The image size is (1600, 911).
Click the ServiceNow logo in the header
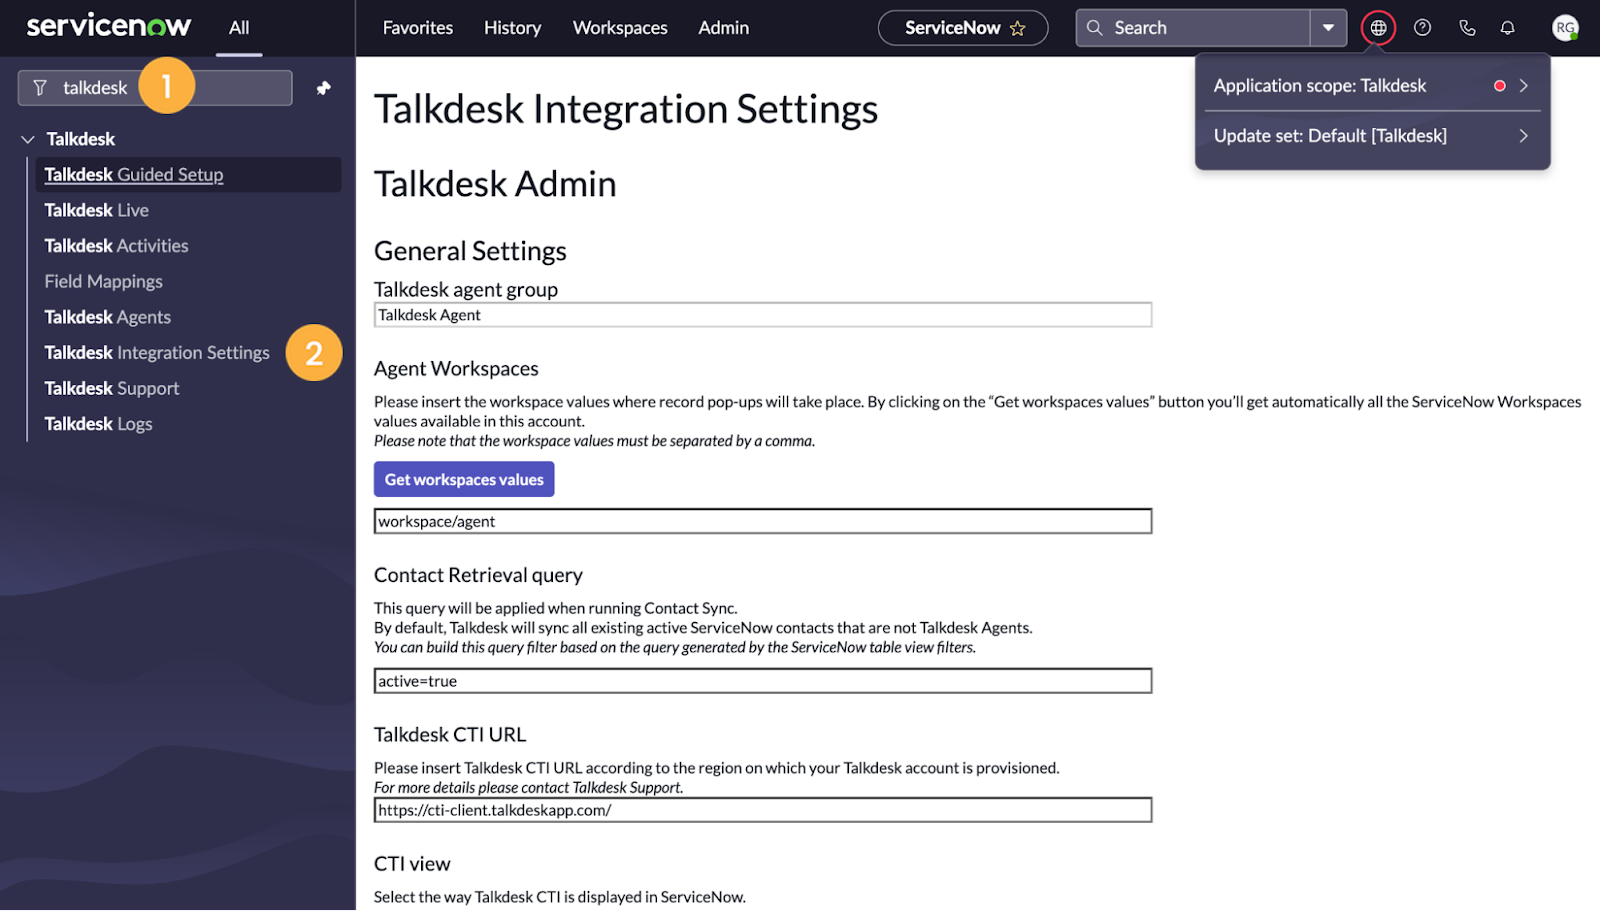107,26
